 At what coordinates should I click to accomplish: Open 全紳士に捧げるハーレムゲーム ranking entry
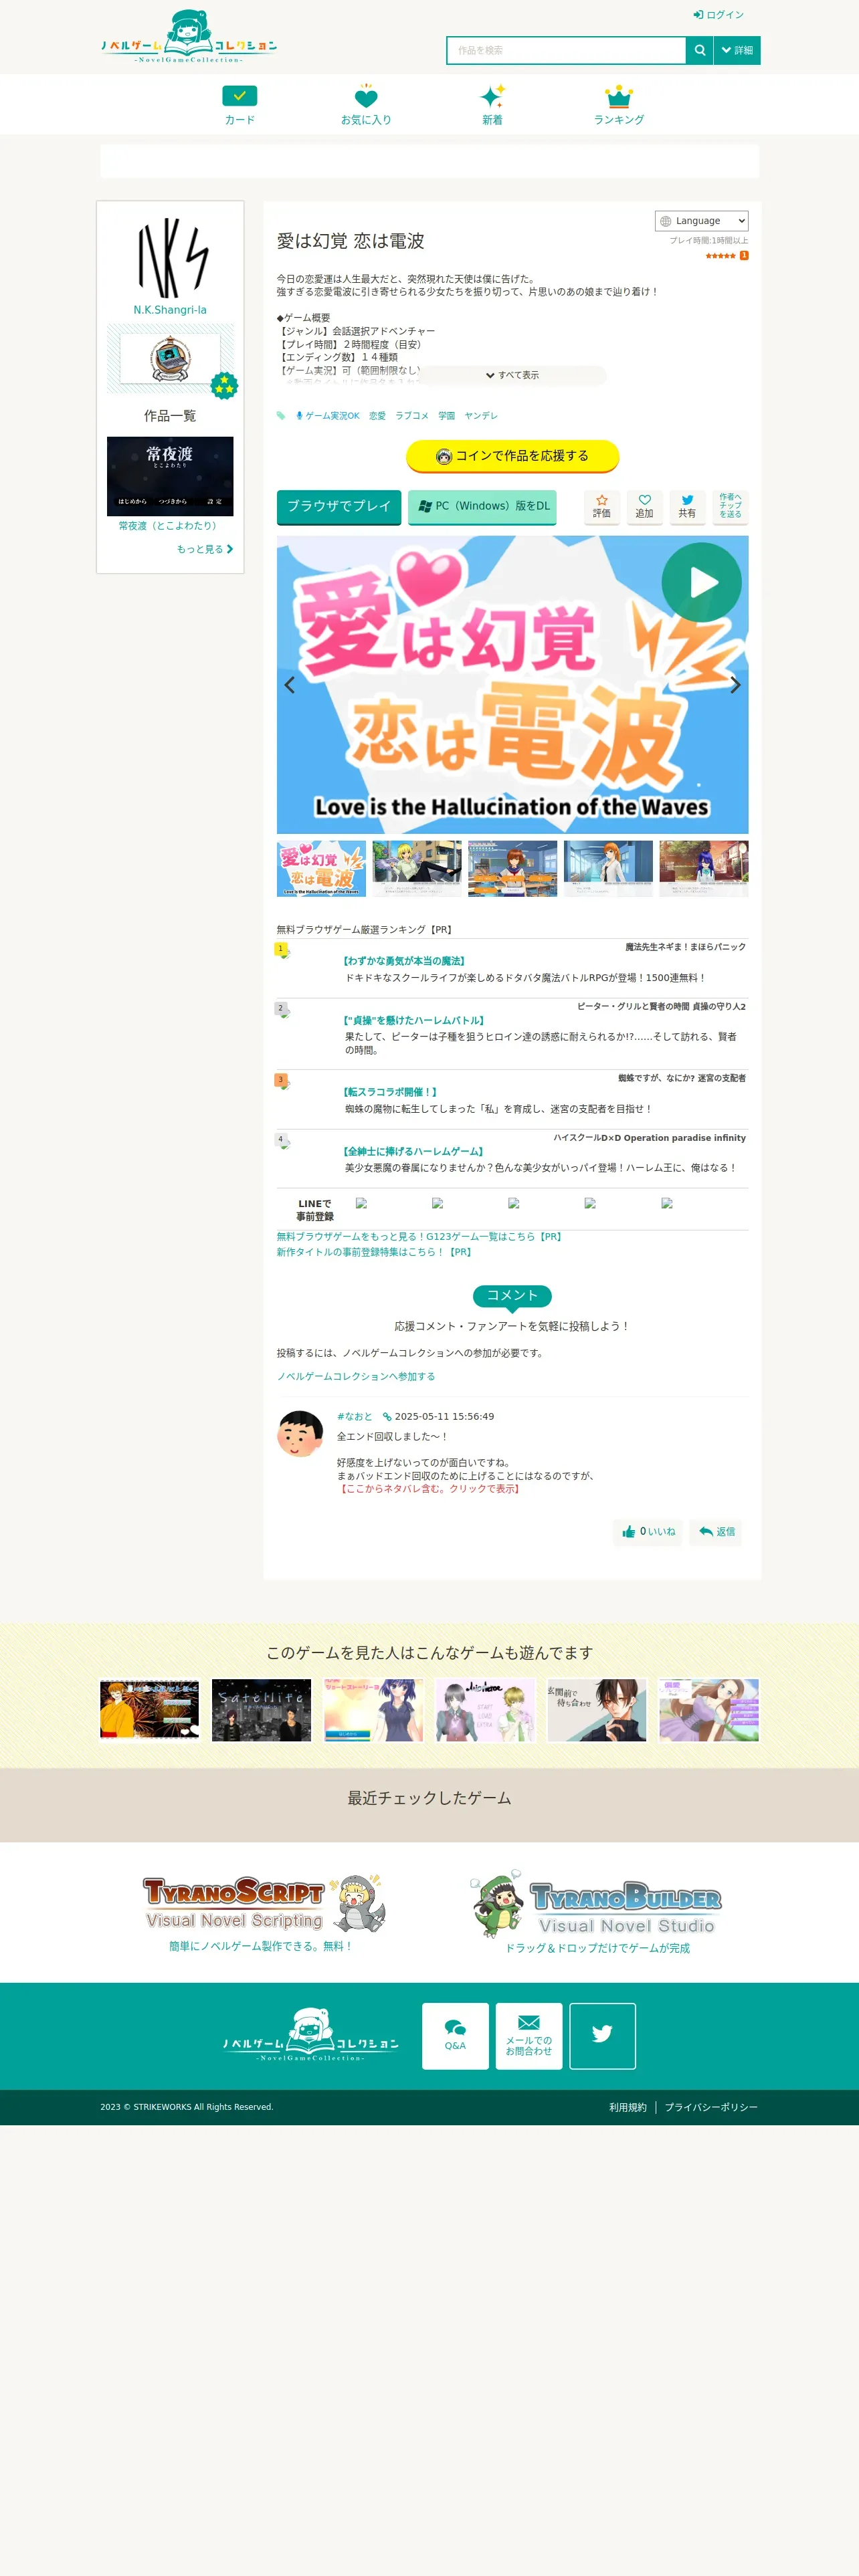(x=413, y=1152)
